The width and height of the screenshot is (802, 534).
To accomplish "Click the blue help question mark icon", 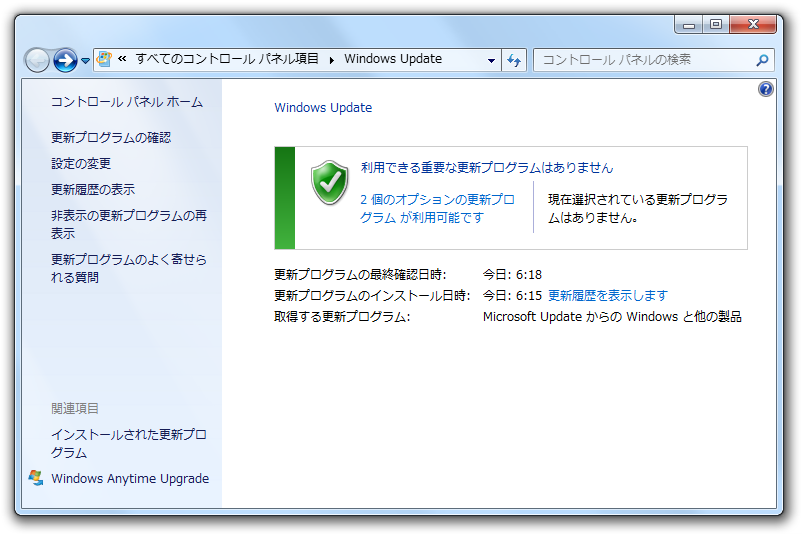I will click(x=766, y=89).
